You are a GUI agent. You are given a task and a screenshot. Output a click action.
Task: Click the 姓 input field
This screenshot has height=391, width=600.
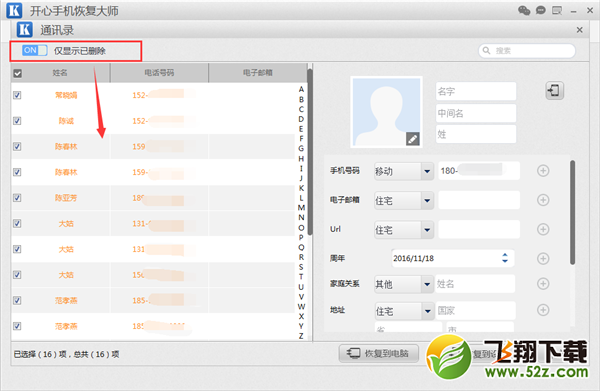476,134
